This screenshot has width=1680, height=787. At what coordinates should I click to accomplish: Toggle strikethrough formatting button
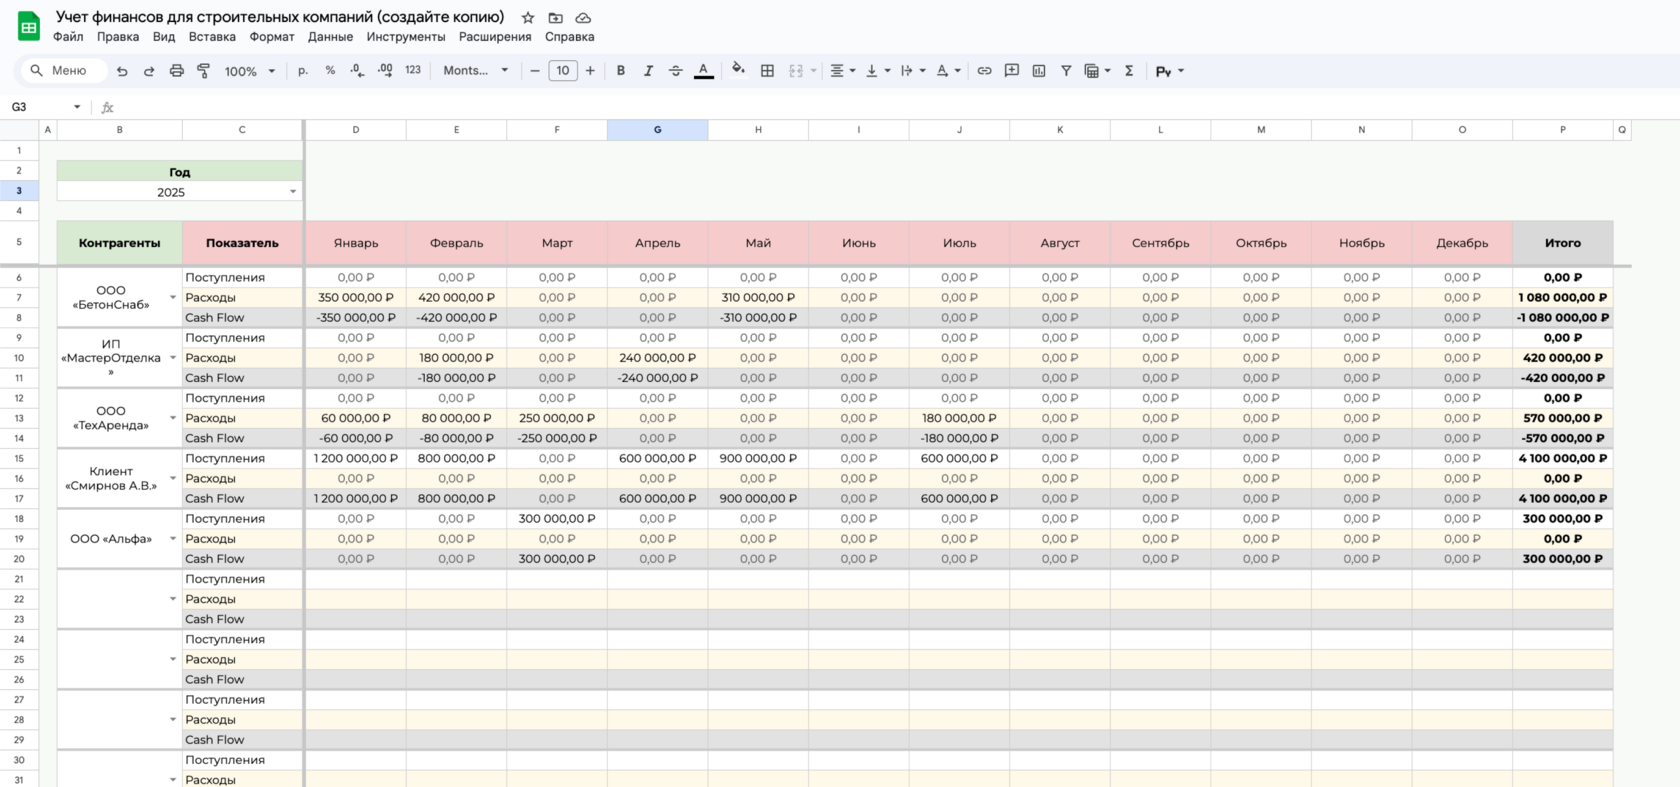point(676,71)
